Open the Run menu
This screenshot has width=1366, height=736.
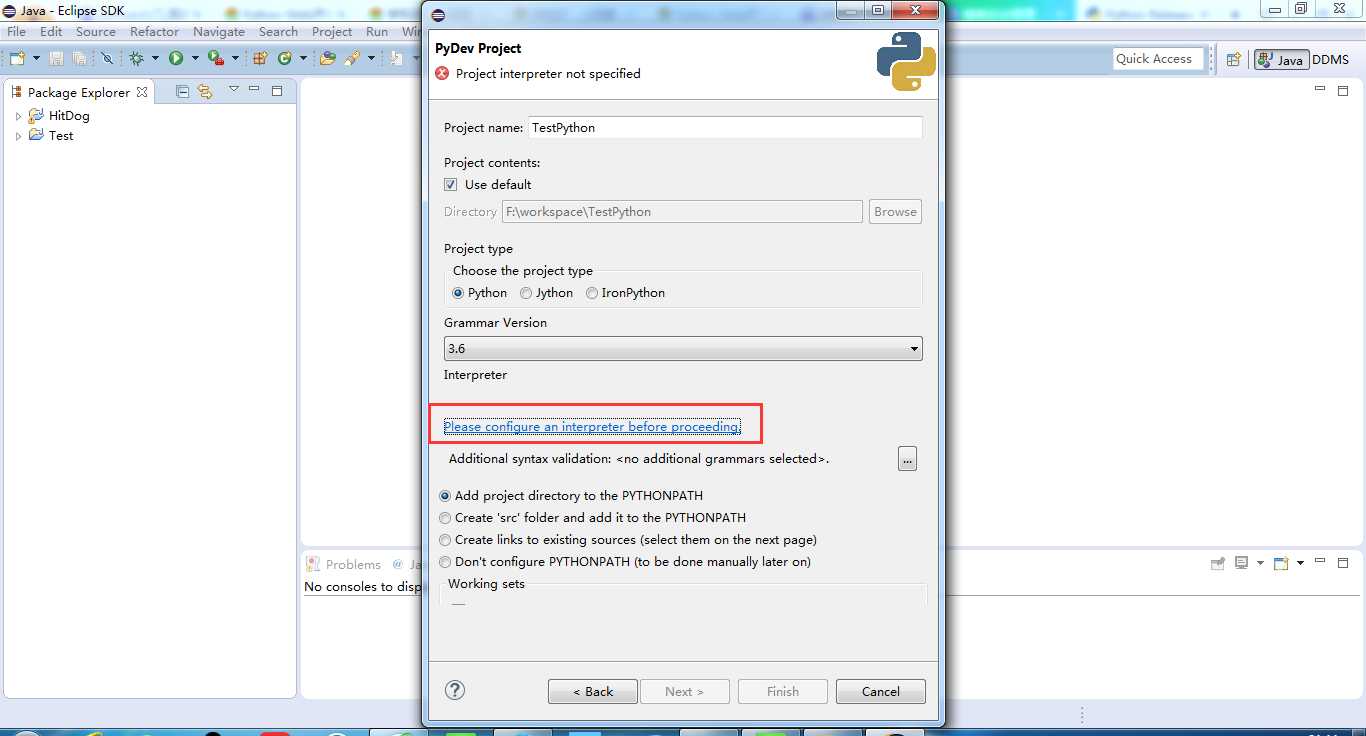tap(377, 31)
